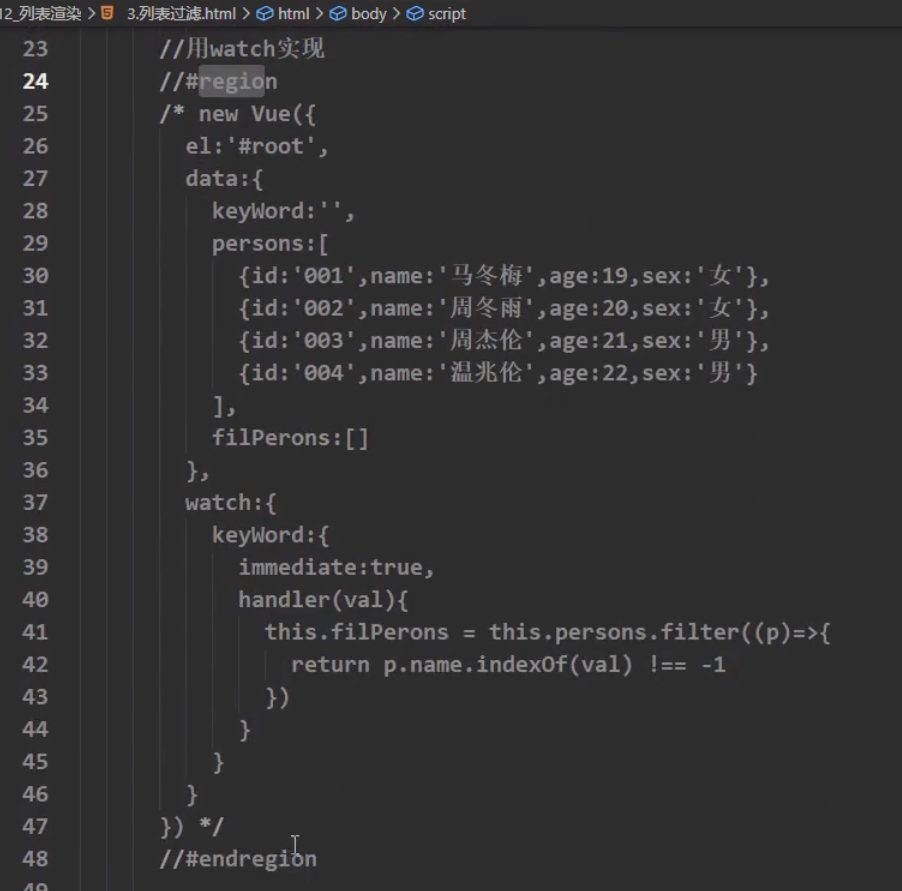Click line number 37 in gutter
902x891 pixels.
pos(35,503)
